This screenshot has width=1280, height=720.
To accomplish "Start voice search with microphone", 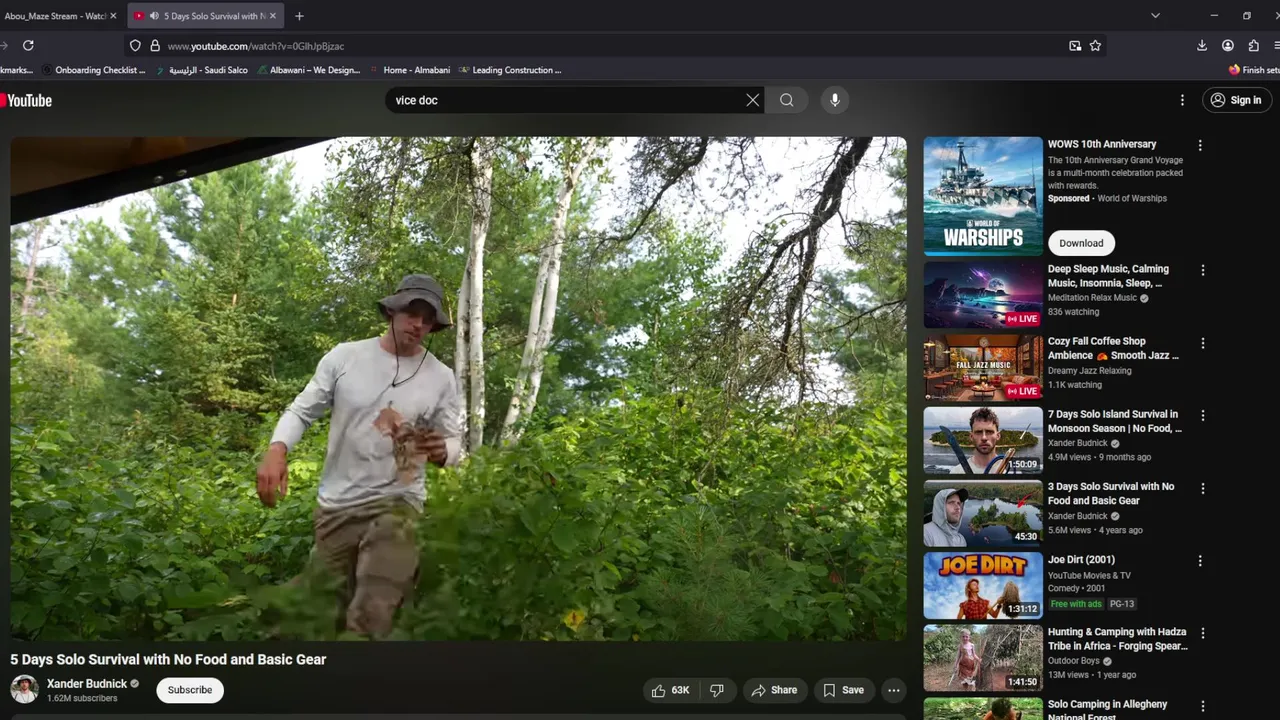I will click(835, 100).
